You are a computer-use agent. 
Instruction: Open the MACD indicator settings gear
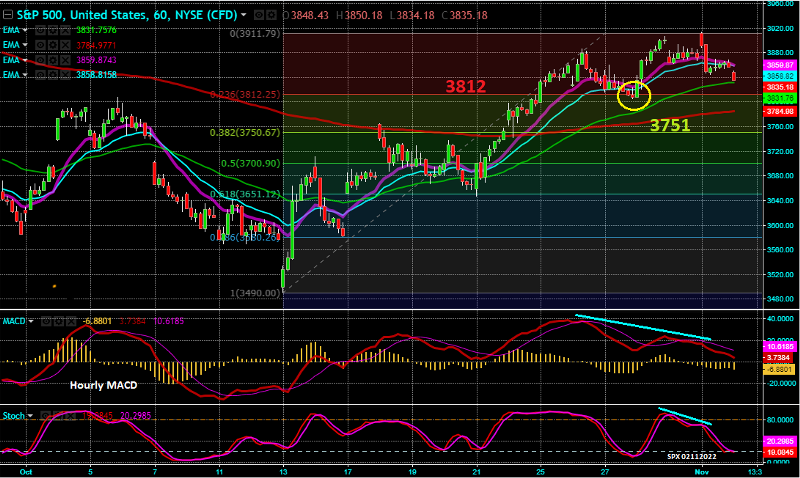coord(59,321)
